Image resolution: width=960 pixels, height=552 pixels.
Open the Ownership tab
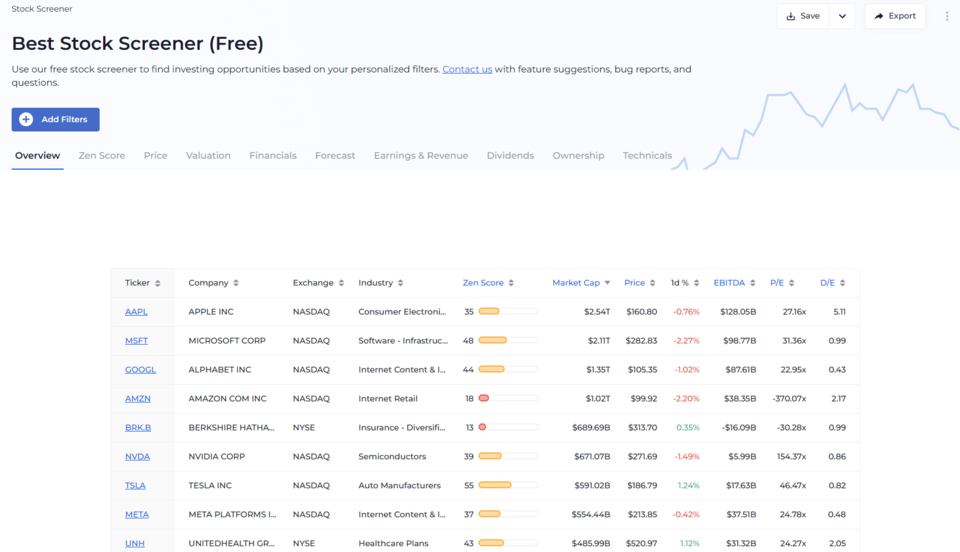578,155
